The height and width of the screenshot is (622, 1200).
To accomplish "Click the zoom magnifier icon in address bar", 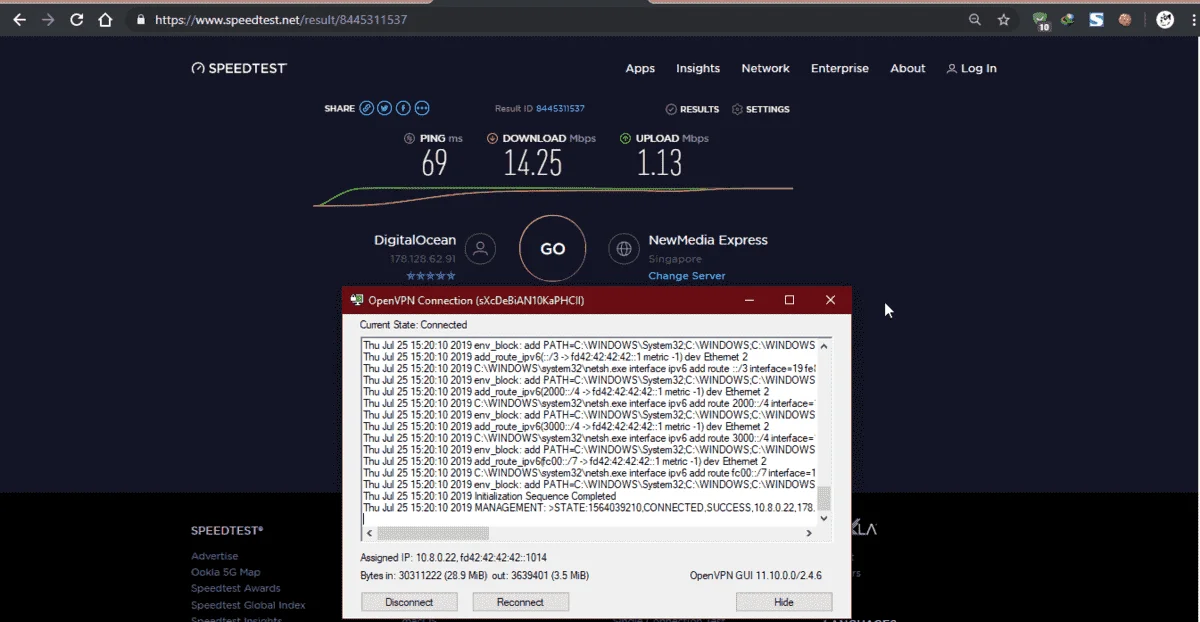I will 975,20.
